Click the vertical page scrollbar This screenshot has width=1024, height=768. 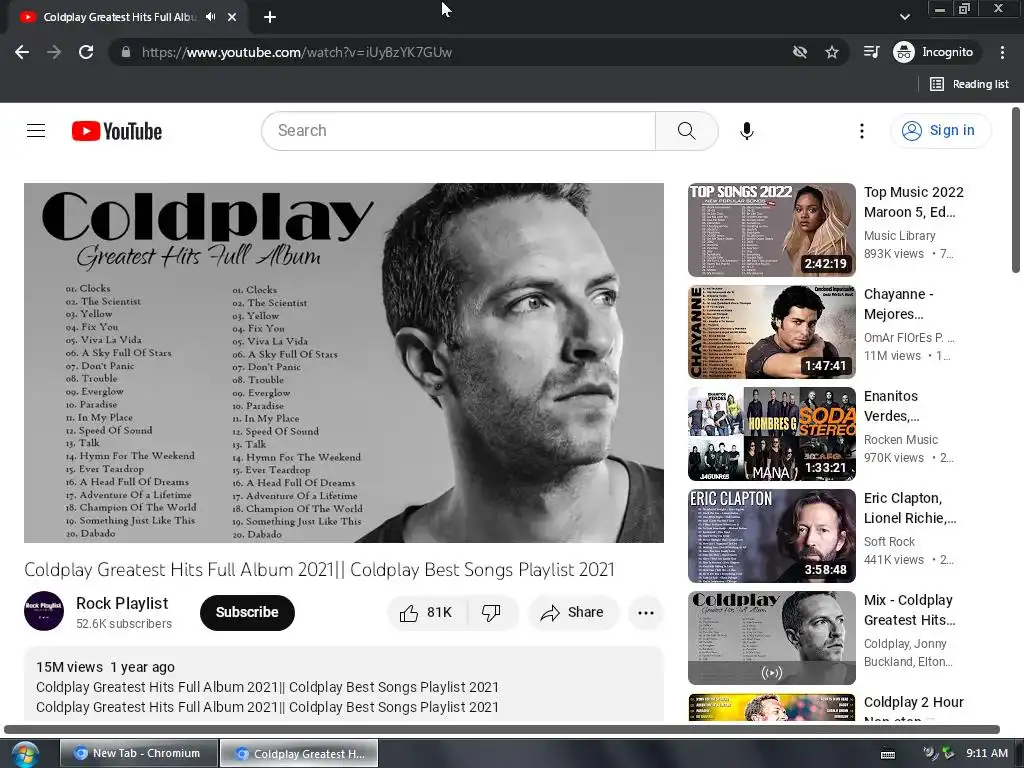(1016, 189)
